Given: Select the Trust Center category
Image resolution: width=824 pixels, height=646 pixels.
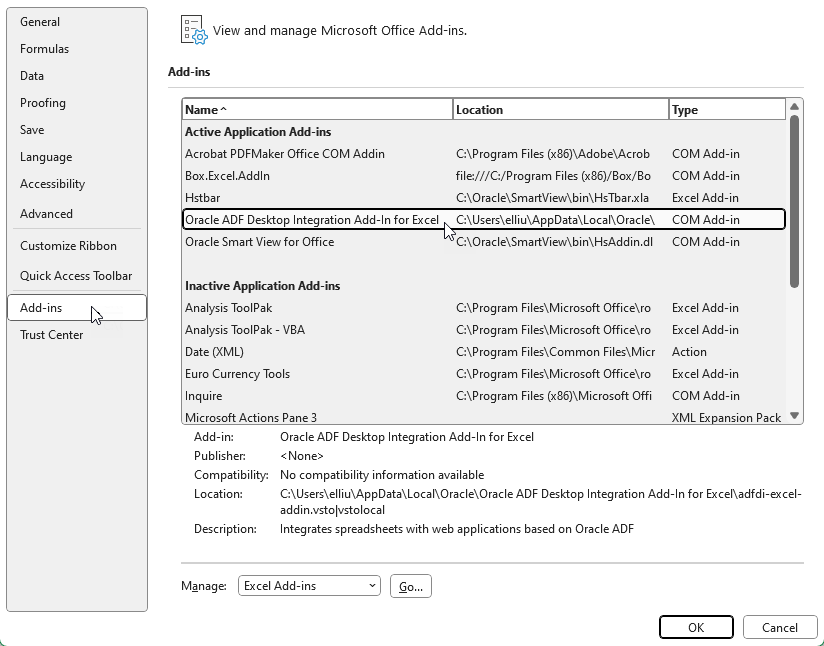Looking at the screenshot, I should pyautogui.click(x=52, y=335).
